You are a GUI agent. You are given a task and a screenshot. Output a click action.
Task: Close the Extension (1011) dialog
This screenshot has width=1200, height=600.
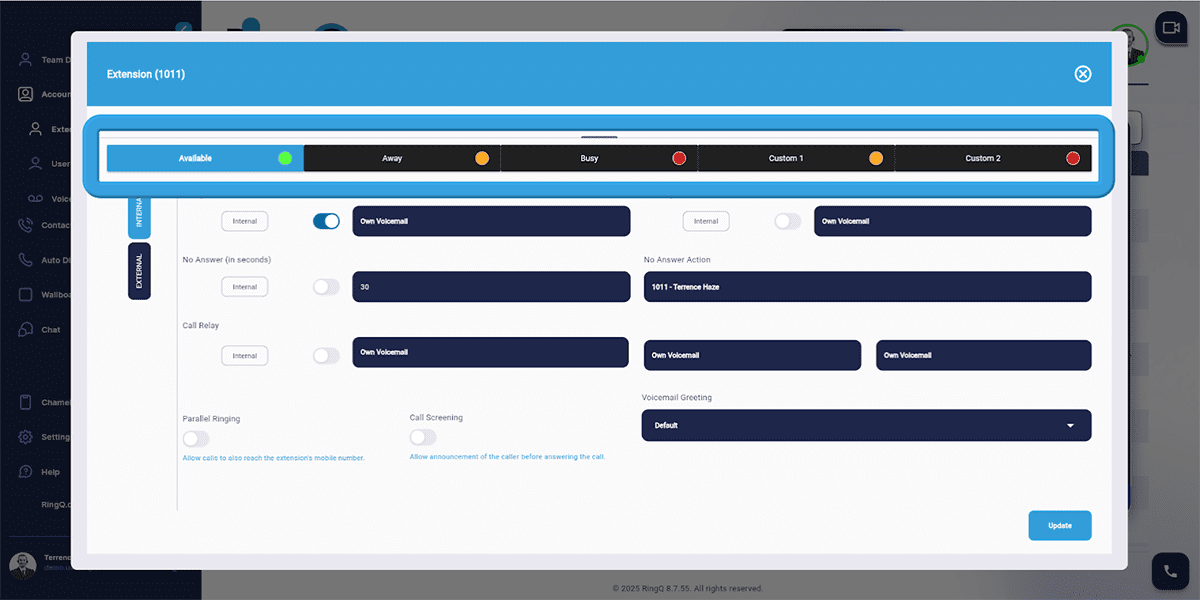[x=1082, y=74]
